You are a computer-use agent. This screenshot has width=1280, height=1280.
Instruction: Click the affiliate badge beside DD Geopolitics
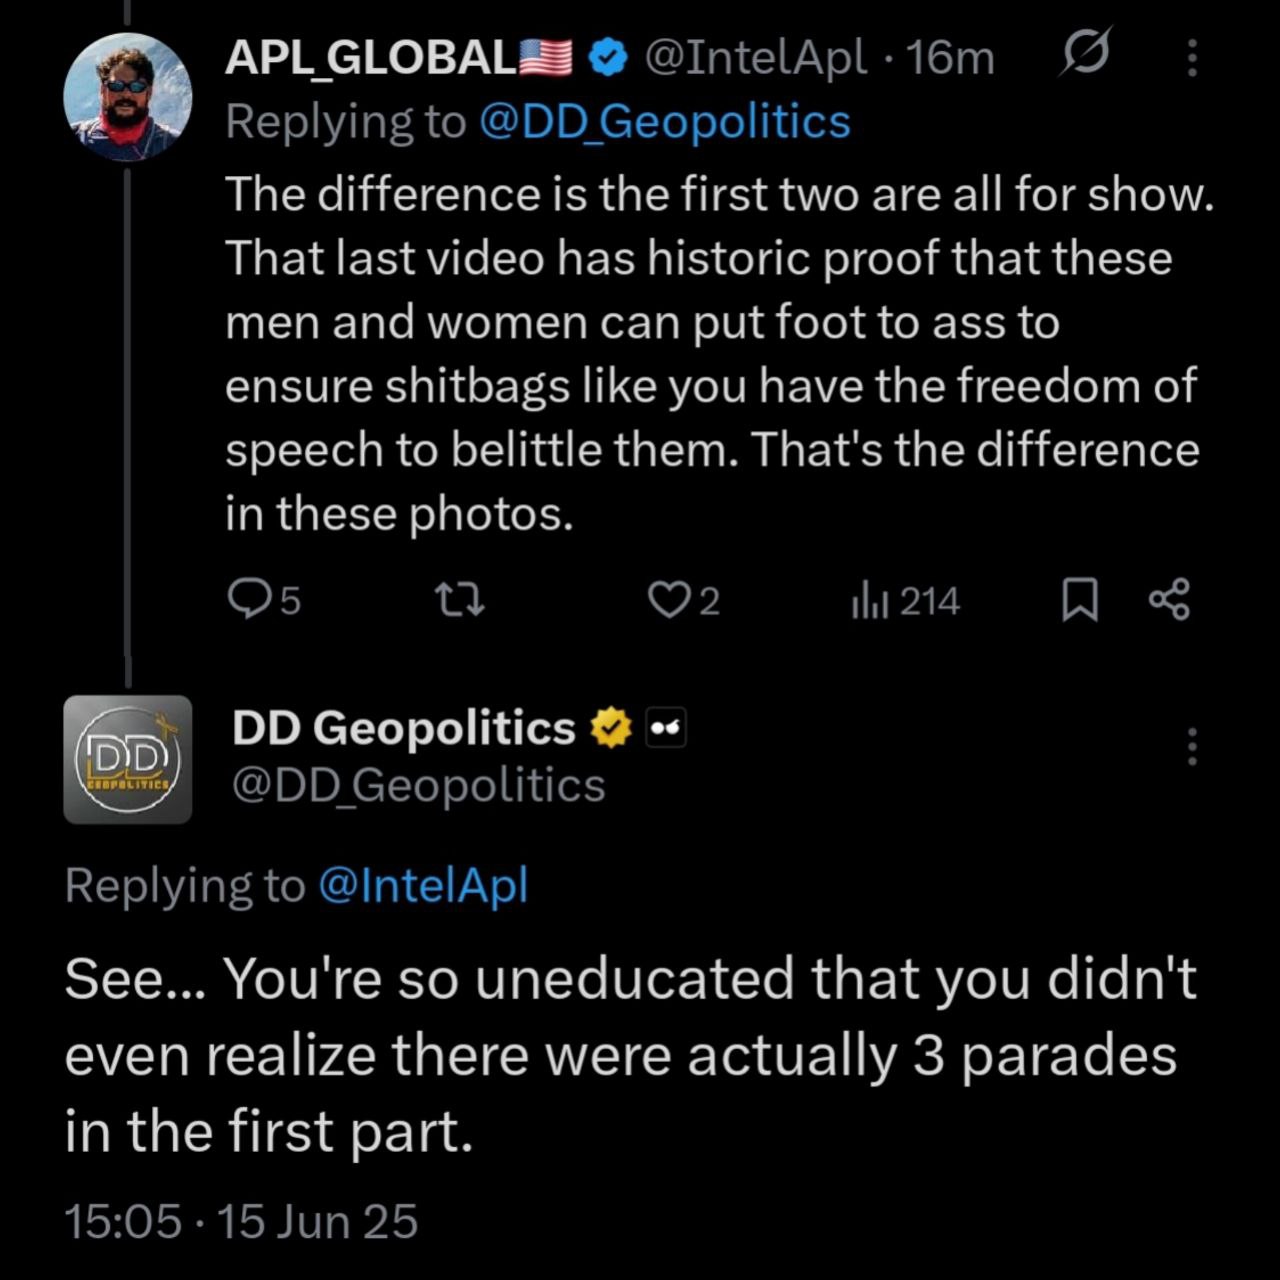click(666, 728)
